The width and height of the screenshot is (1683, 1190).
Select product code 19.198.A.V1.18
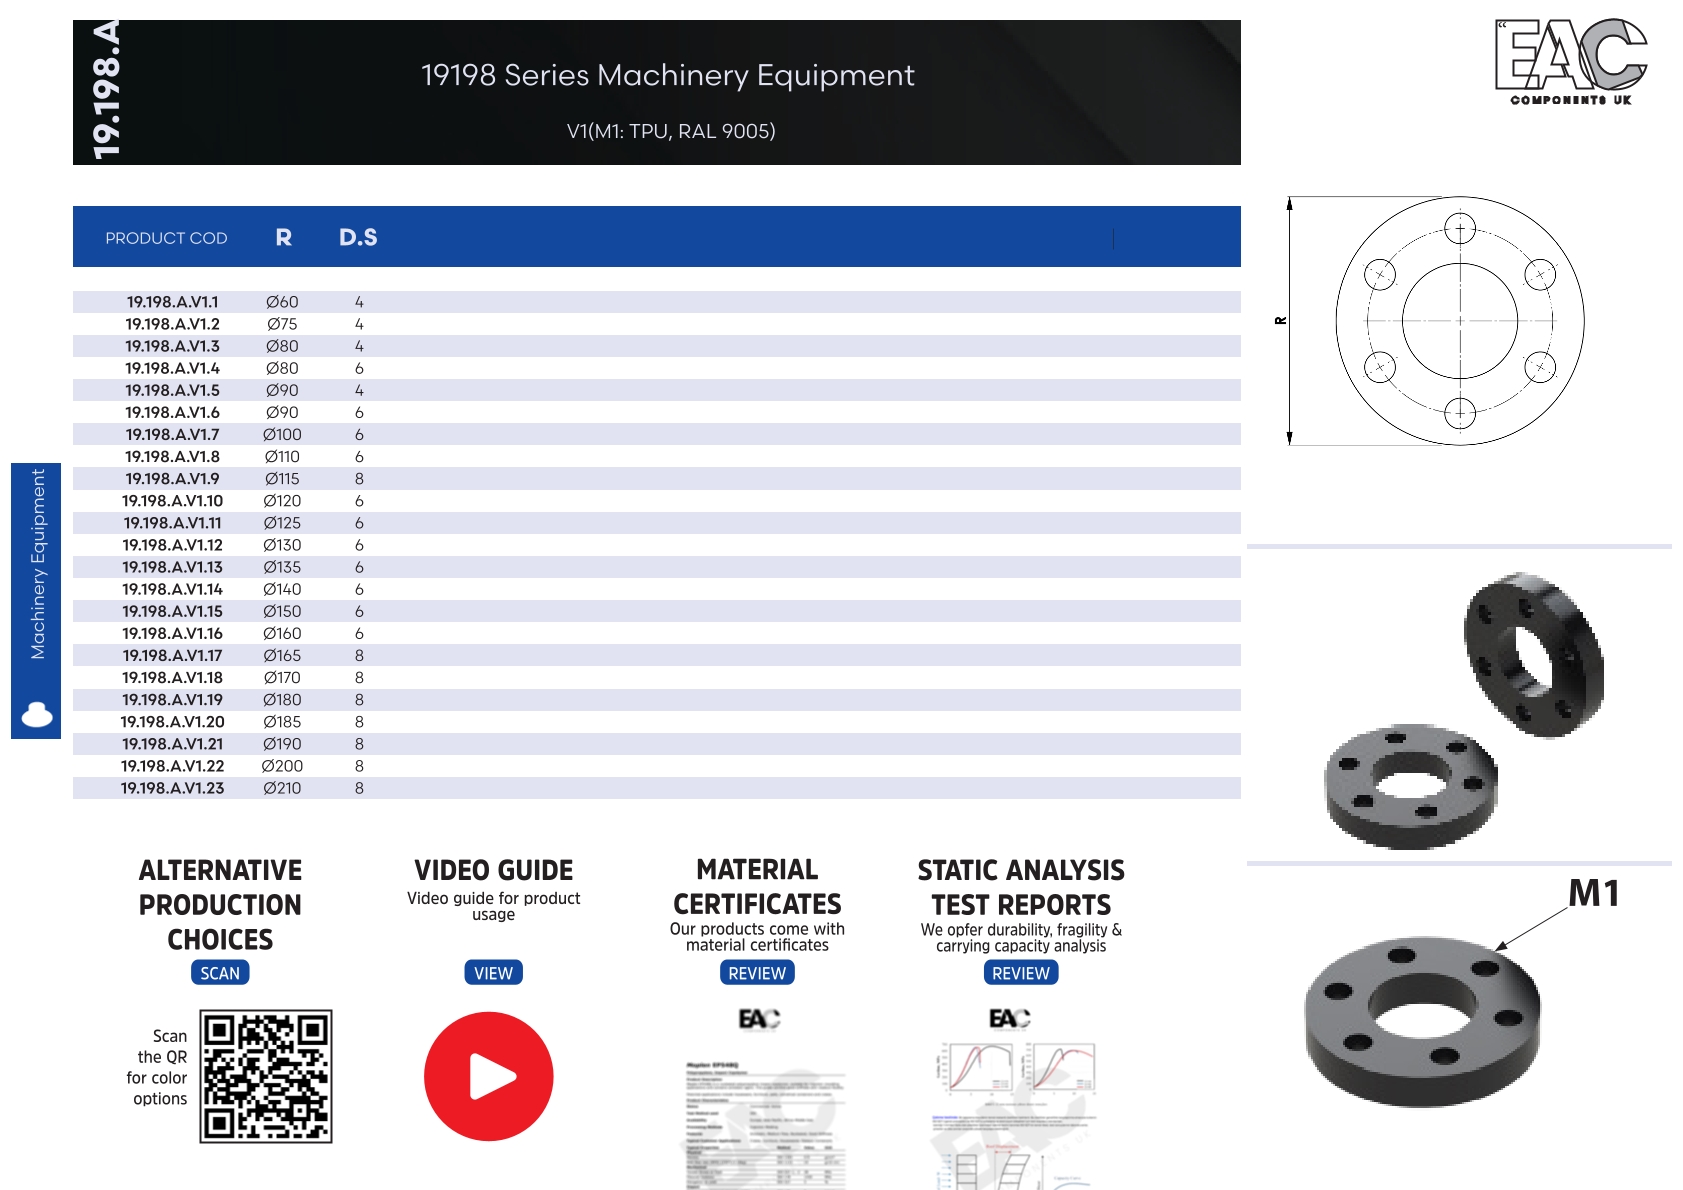click(172, 677)
